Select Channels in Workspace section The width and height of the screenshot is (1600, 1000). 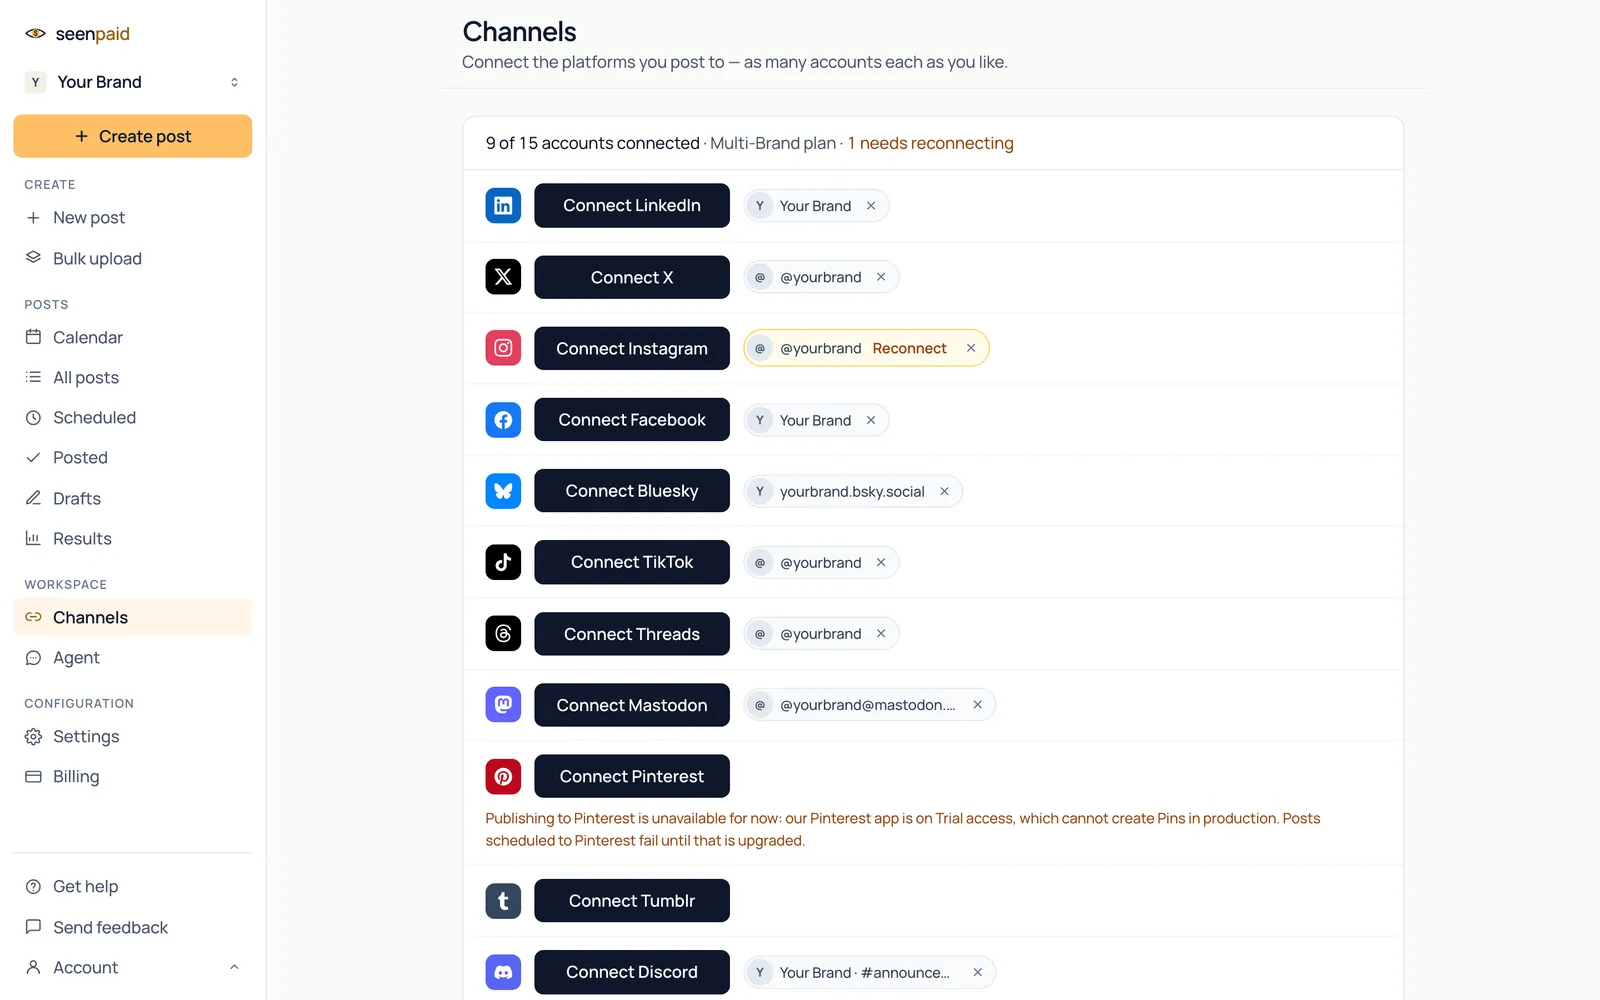(132, 617)
